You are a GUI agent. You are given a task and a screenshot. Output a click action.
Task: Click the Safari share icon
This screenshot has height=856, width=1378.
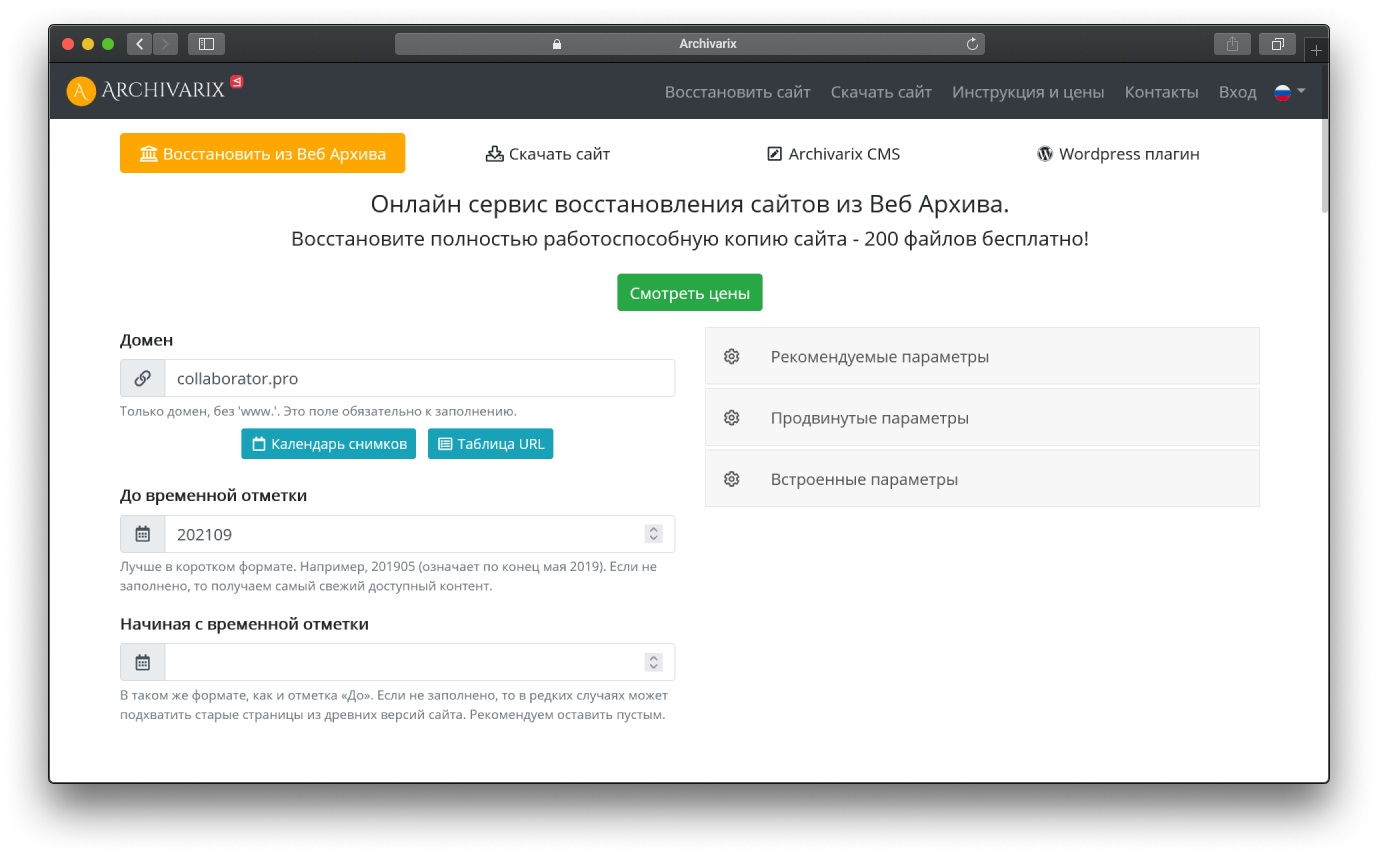1232,44
